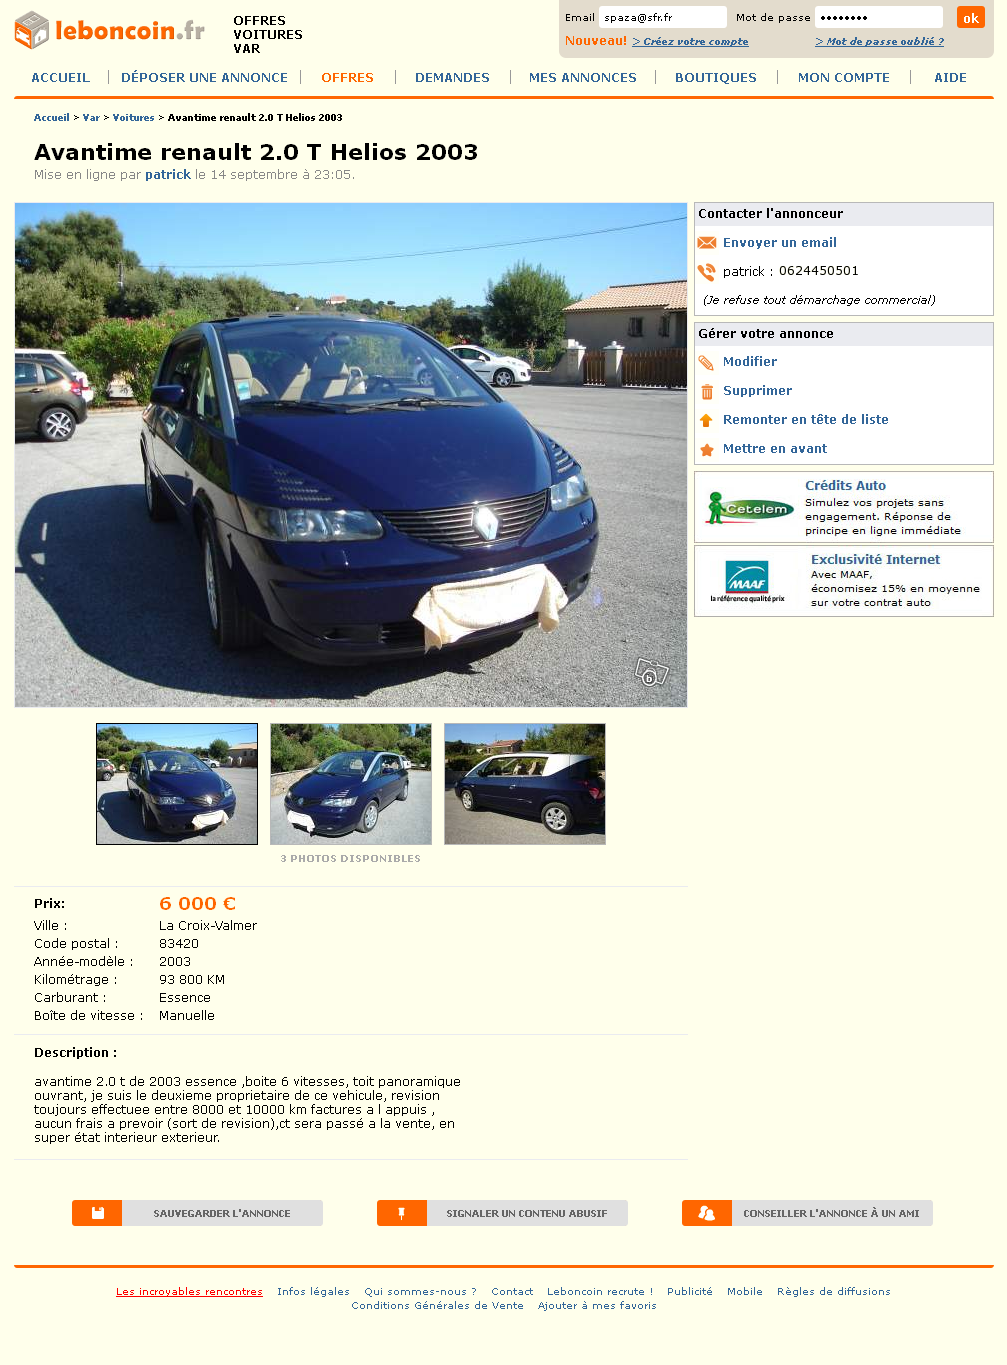This screenshot has height=1365, width=1007.
Task: Click the phone icon next to patrick
Action: pyautogui.click(x=707, y=272)
